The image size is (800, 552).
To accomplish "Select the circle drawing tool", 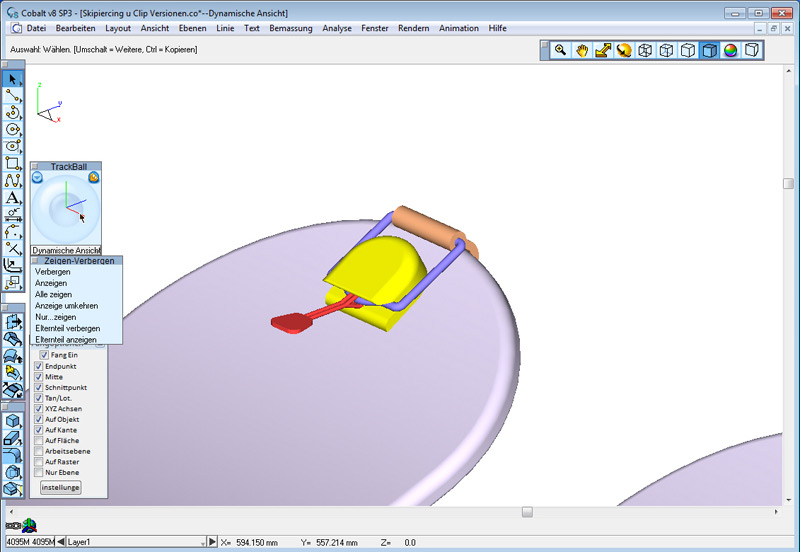I will (x=13, y=129).
